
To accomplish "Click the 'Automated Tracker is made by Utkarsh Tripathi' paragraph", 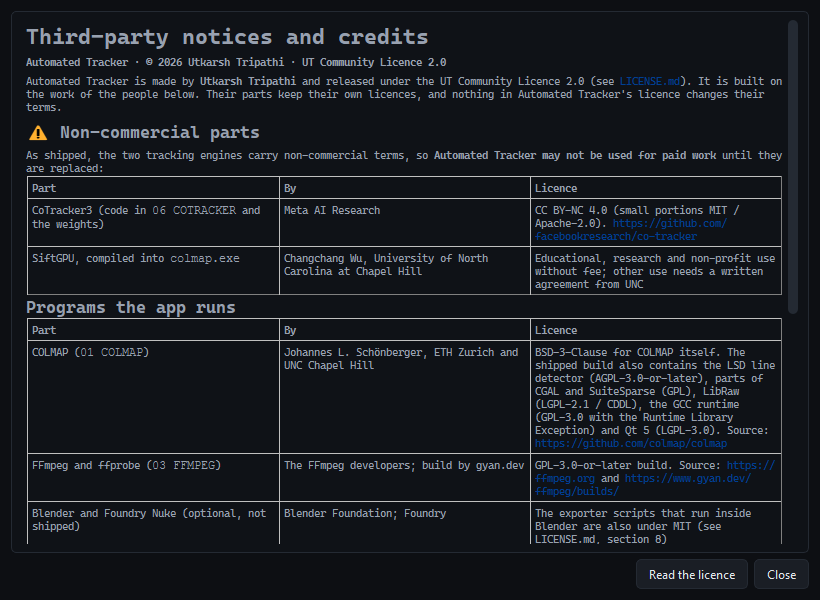I will point(404,94).
